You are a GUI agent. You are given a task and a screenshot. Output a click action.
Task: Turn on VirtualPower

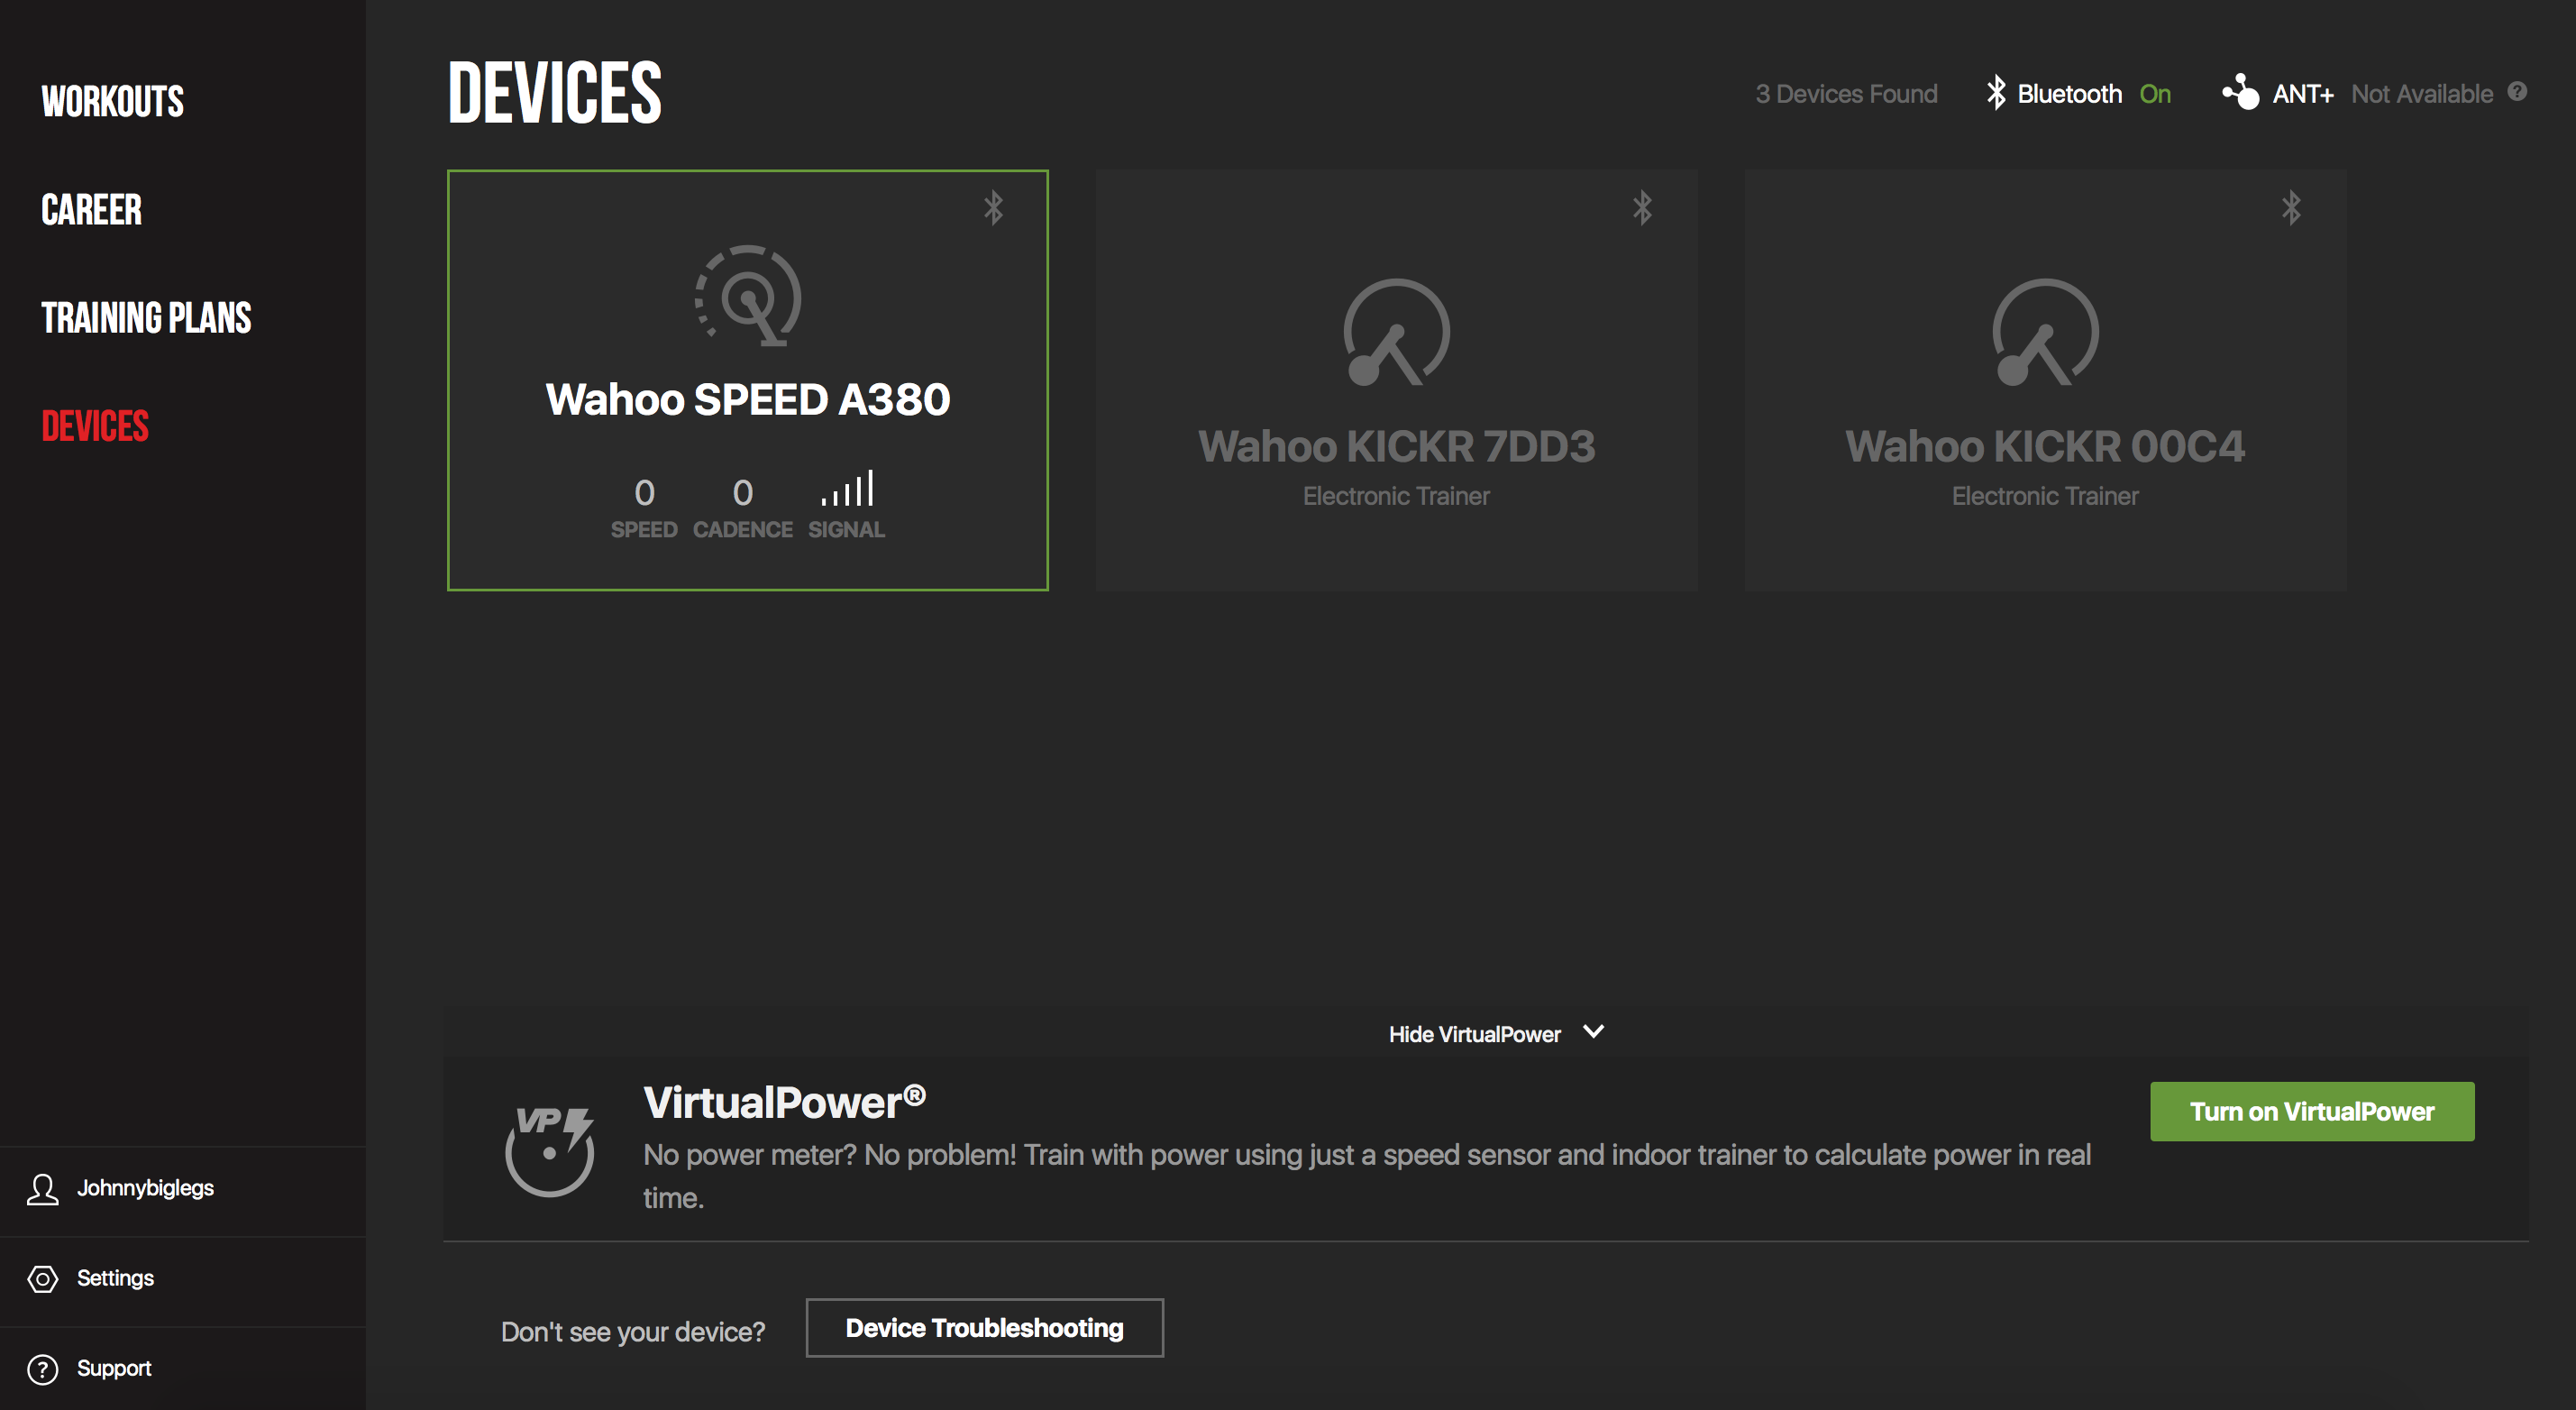2312,1111
